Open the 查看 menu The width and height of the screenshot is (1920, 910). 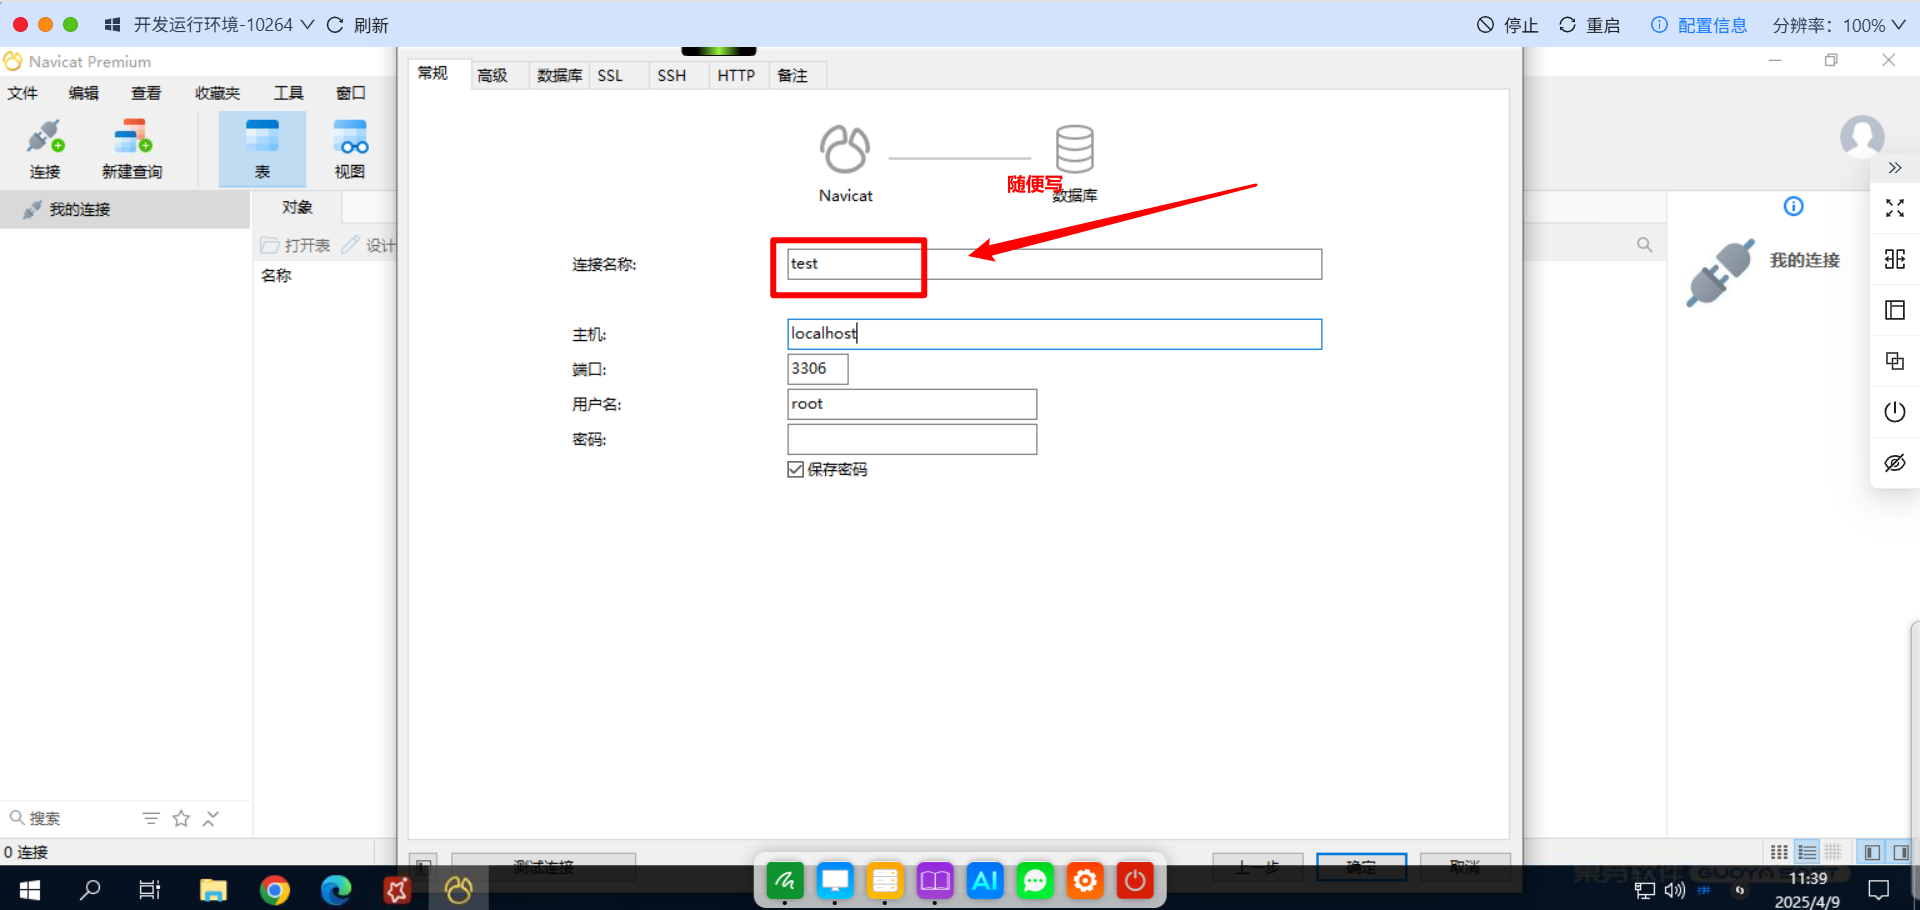pyautogui.click(x=146, y=93)
